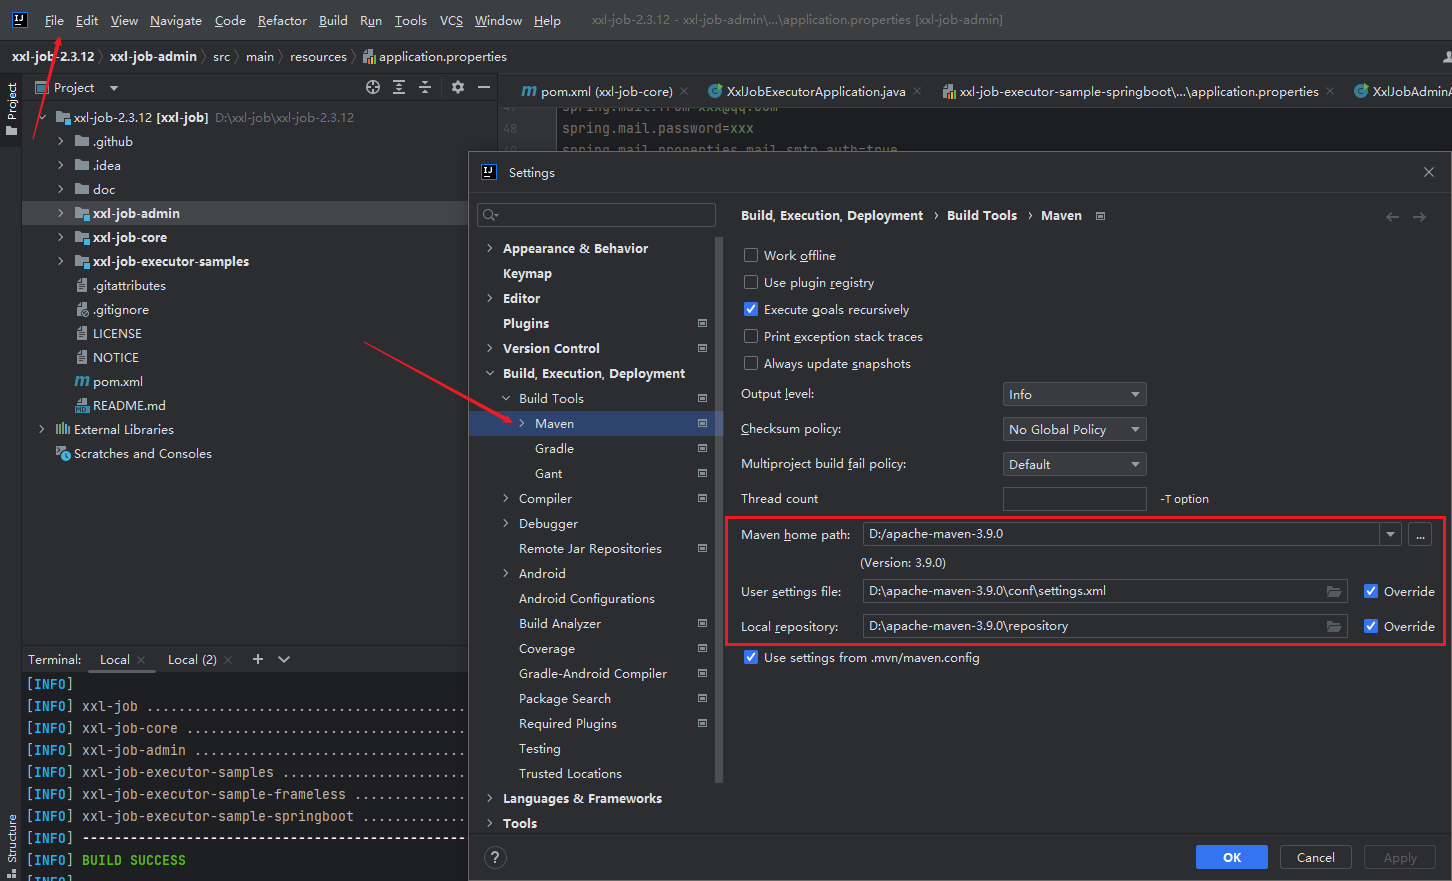The height and width of the screenshot is (881, 1452).
Task: Click OK in Settings dialog
Action: [x=1232, y=857]
